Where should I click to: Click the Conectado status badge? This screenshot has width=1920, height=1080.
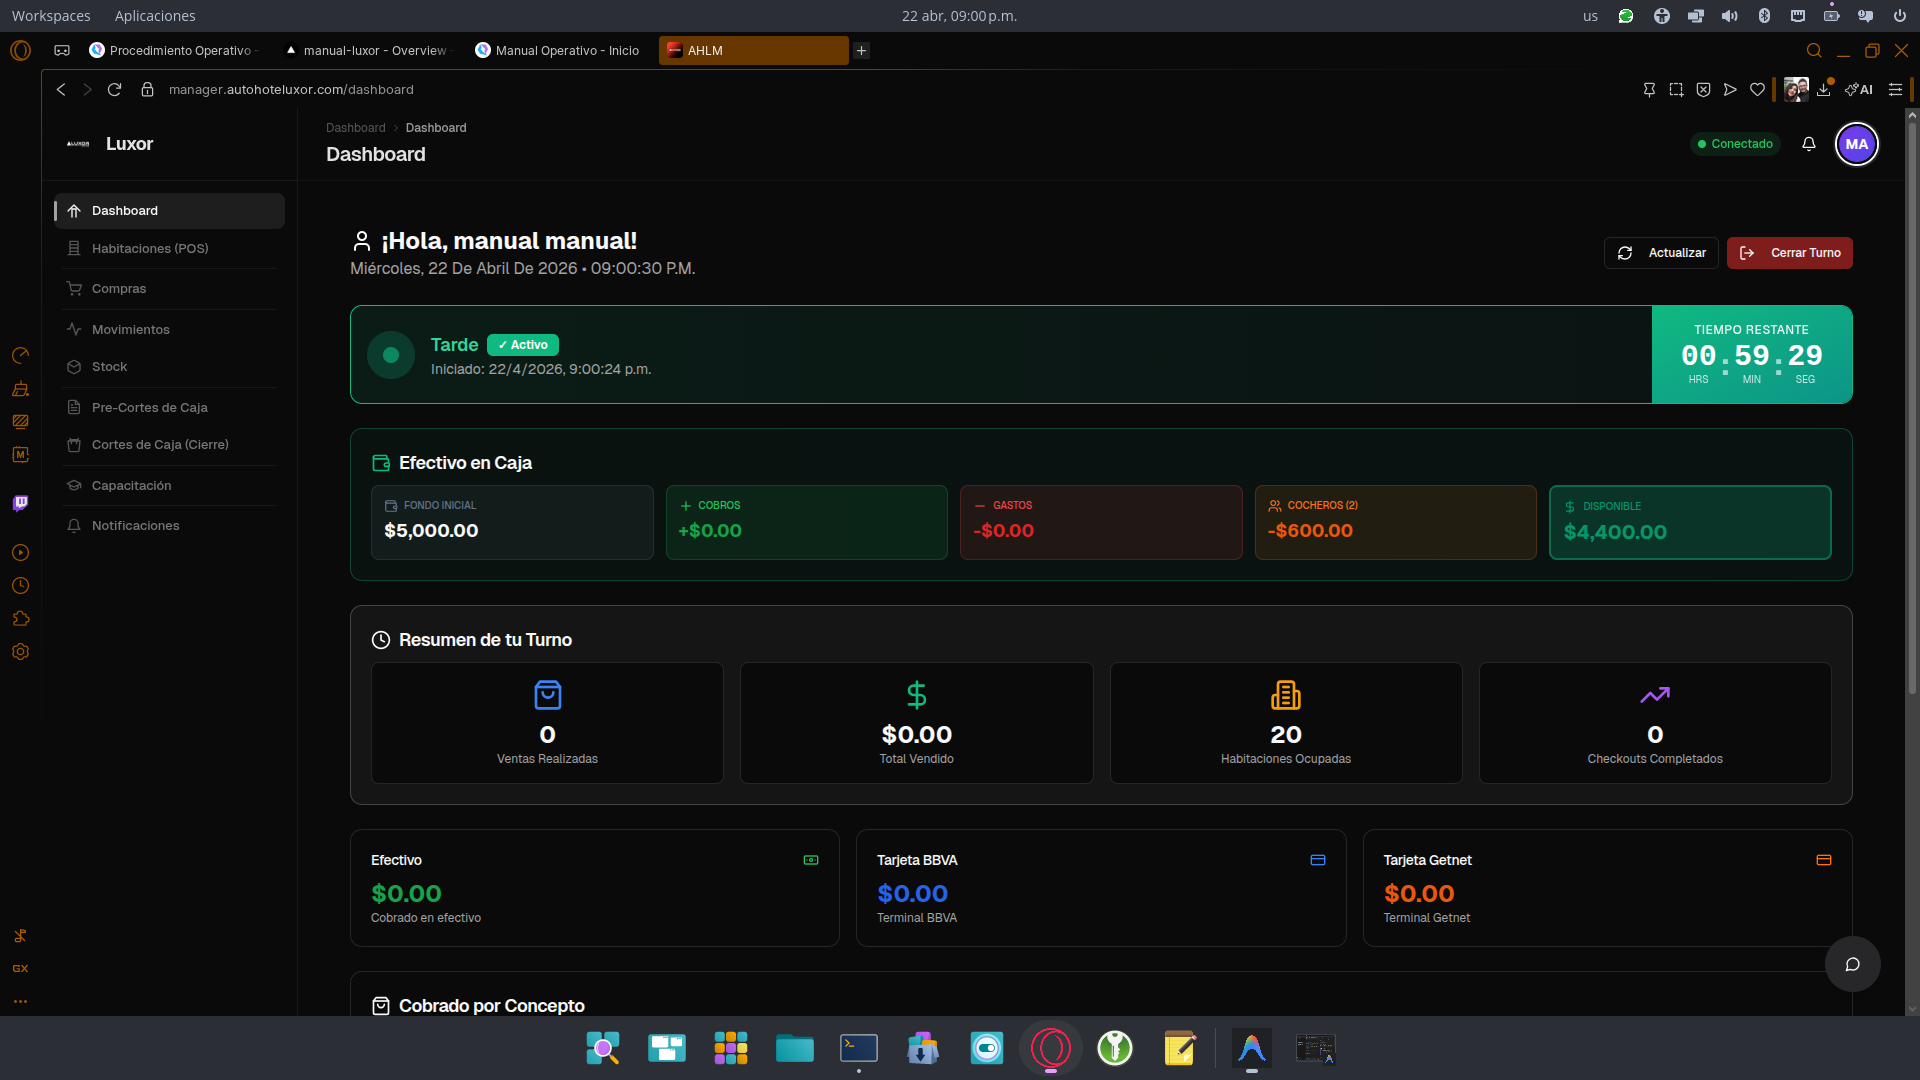point(1735,144)
